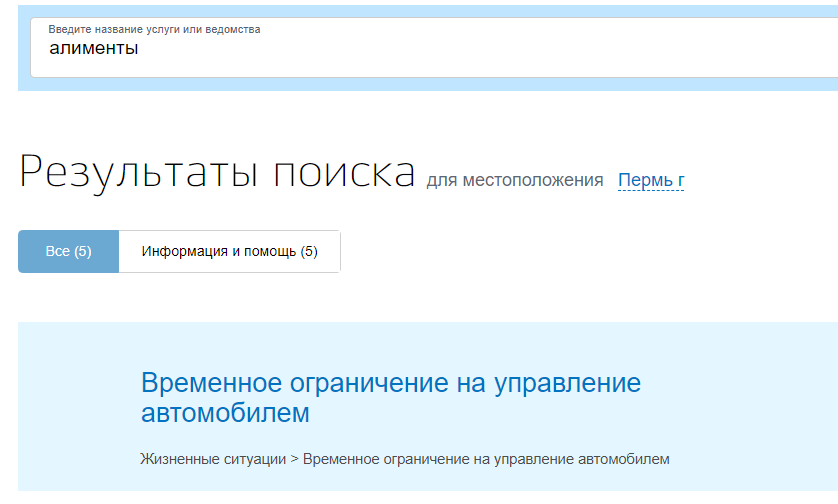The height and width of the screenshot is (504, 838).
Task: Change location via "Пермь г" link
Action: (651, 180)
